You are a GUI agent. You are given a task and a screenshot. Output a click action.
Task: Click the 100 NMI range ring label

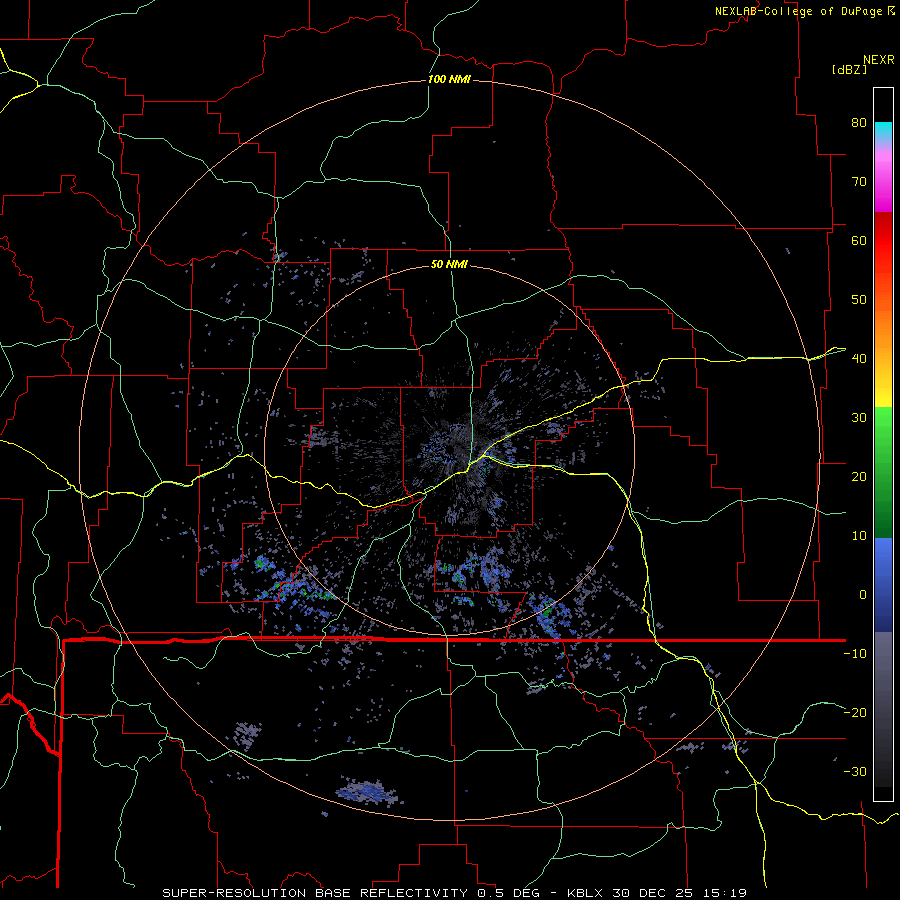449,79
